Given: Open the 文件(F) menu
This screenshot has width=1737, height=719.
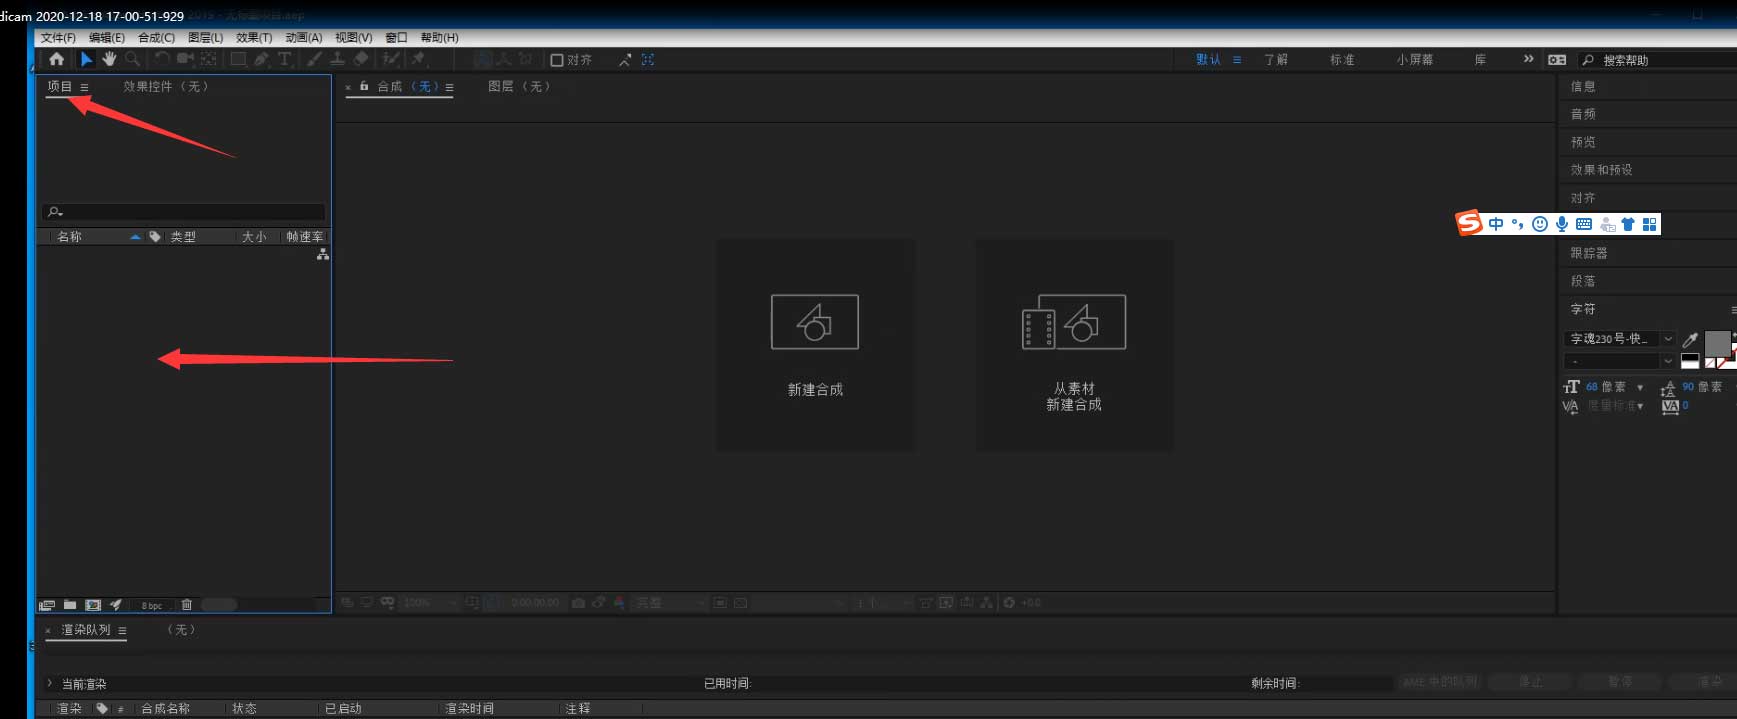Looking at the screenshot, I should pyautogui.click(x=58, y=37).
